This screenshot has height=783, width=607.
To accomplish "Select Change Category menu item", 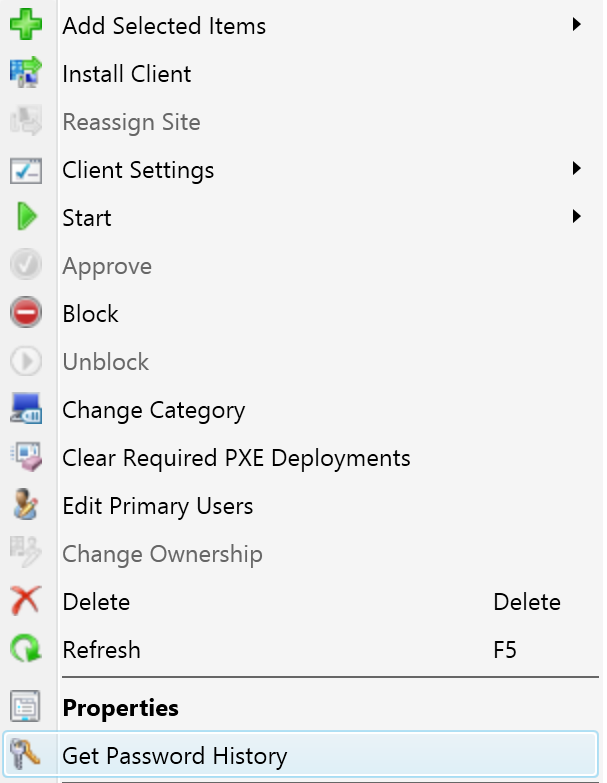I will [154, 410].
